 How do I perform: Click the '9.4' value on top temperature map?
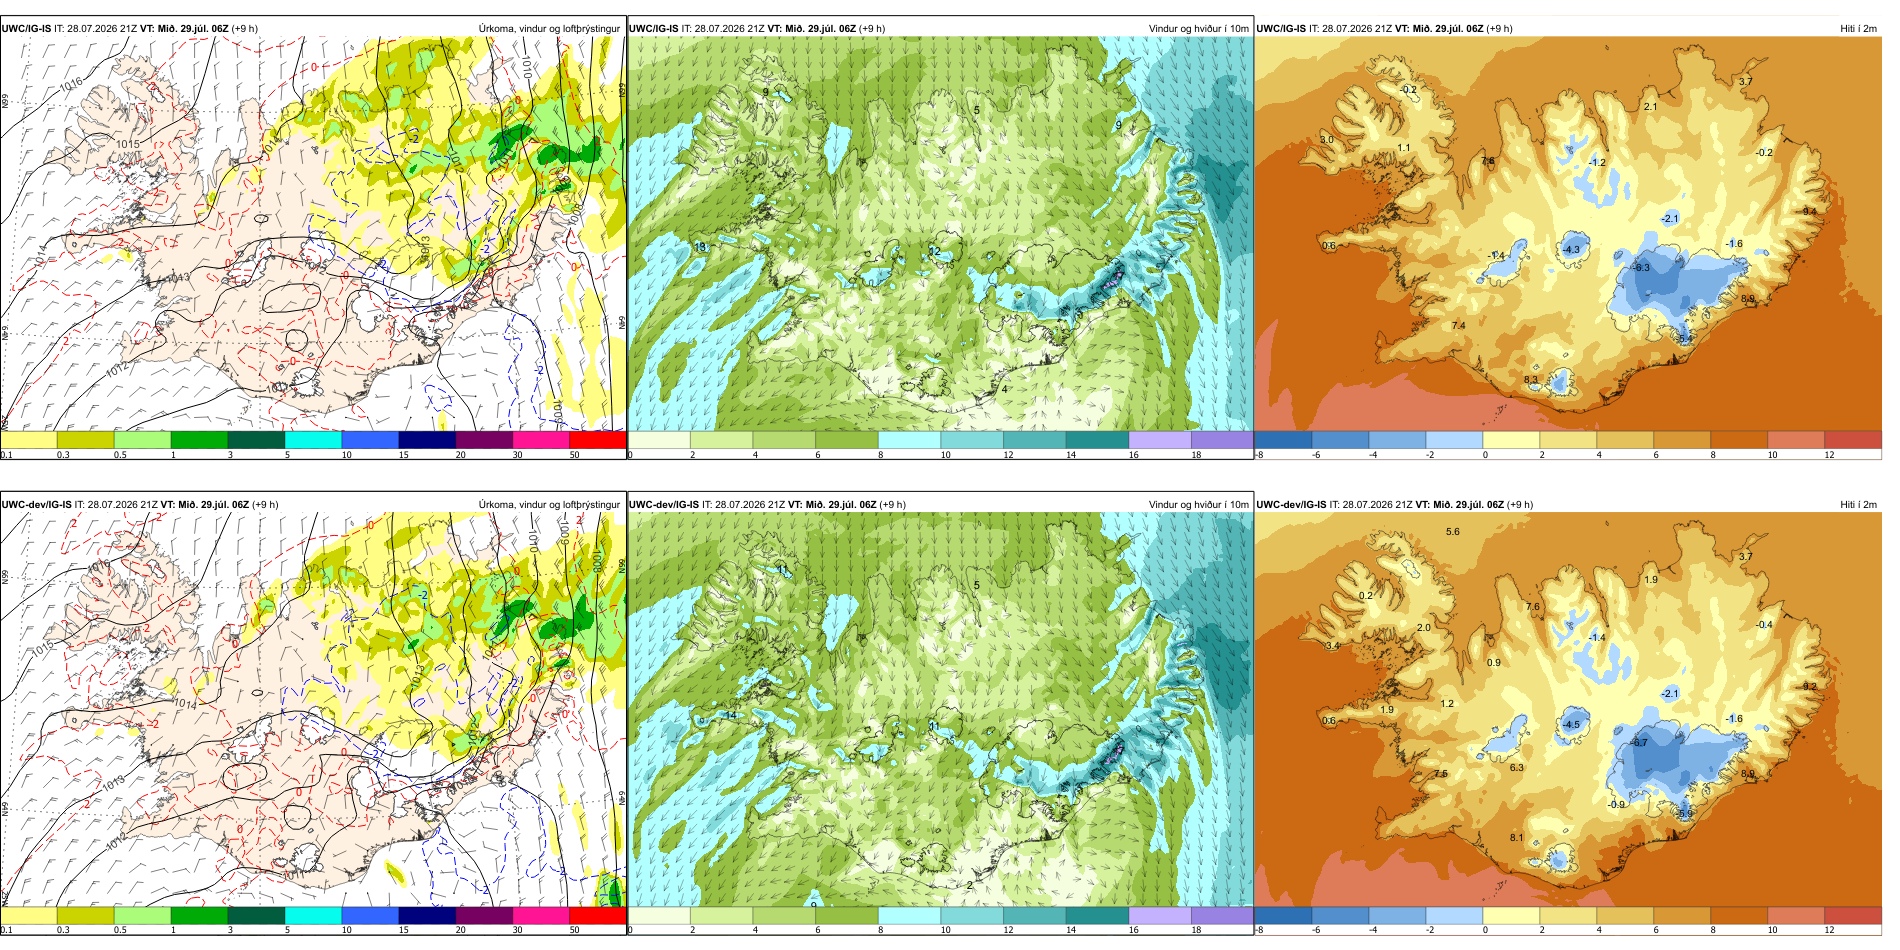[x=1810, y=212]
